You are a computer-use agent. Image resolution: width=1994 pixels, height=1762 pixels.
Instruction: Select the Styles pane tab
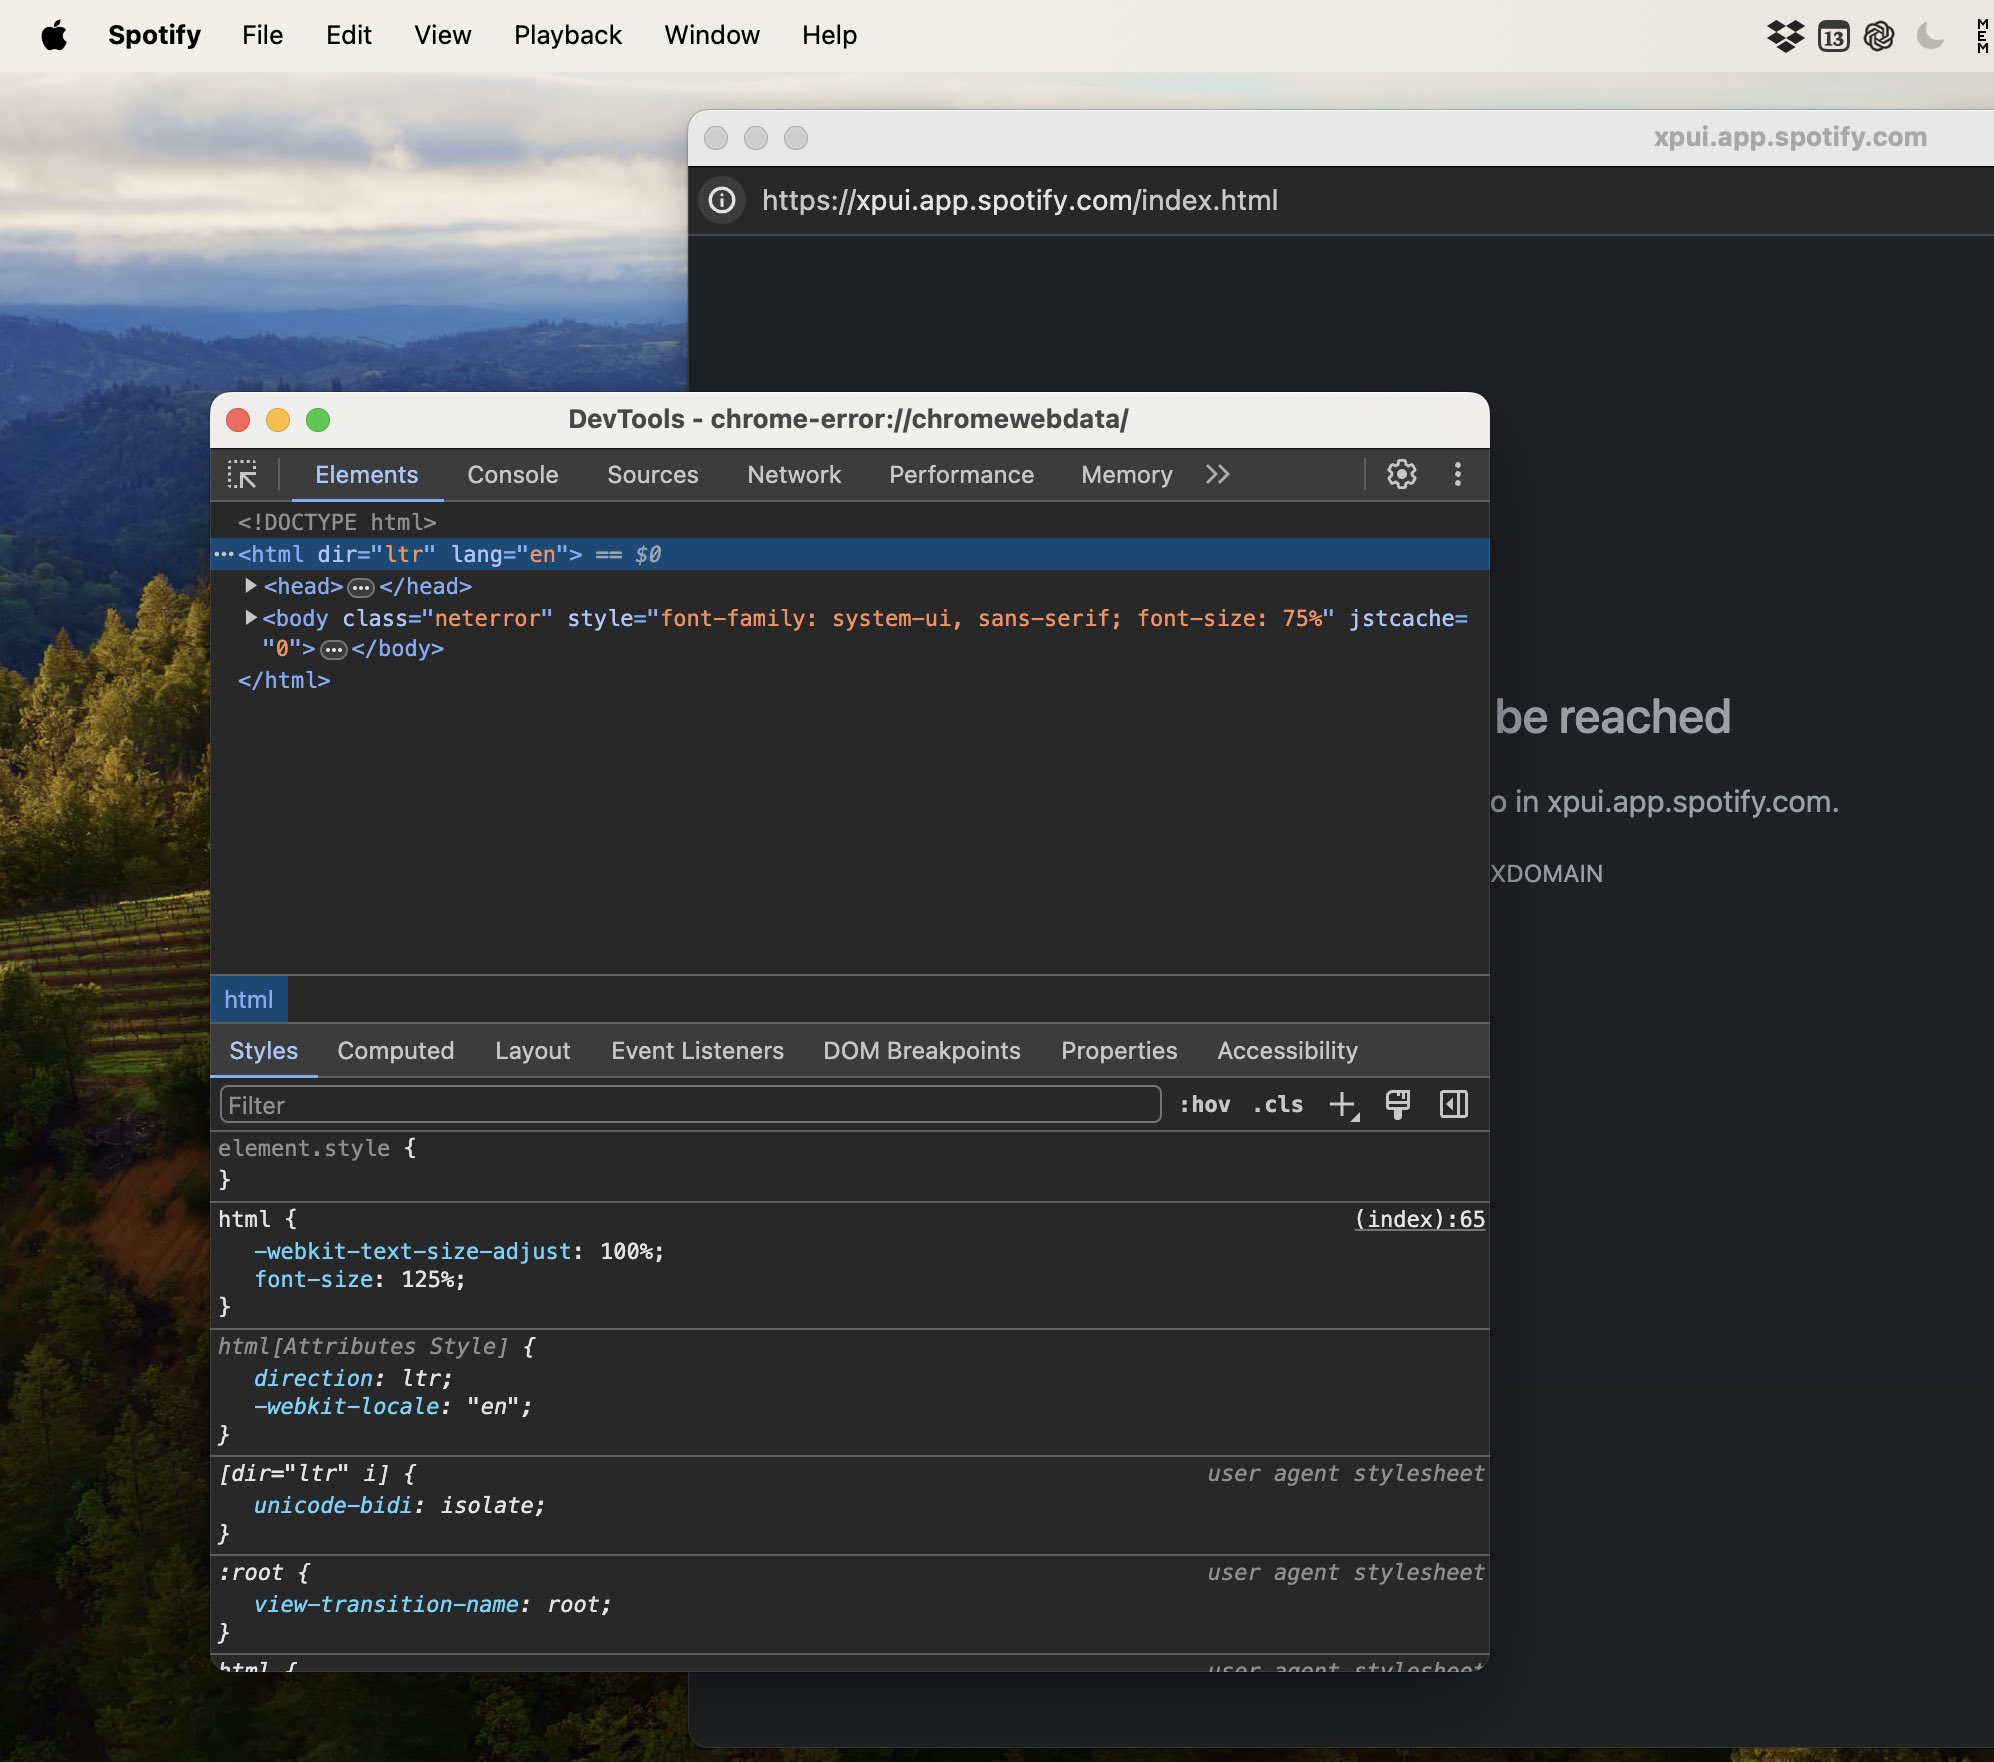click(263, 1051)
